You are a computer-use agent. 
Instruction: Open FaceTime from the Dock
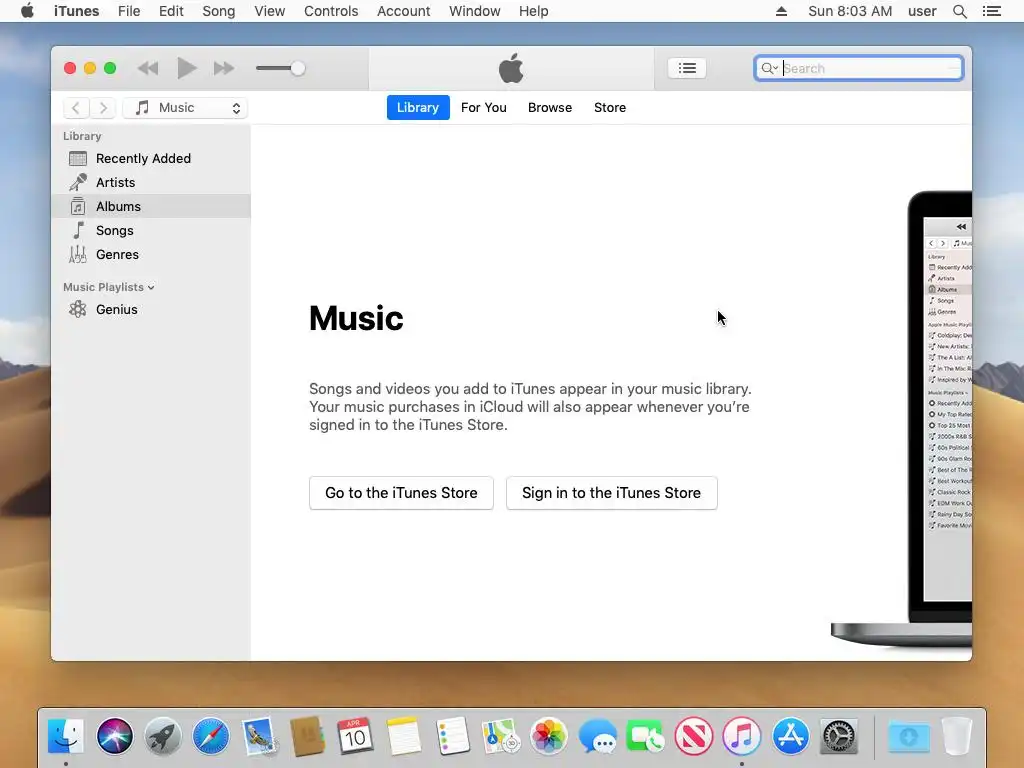(x=645, y=736)
